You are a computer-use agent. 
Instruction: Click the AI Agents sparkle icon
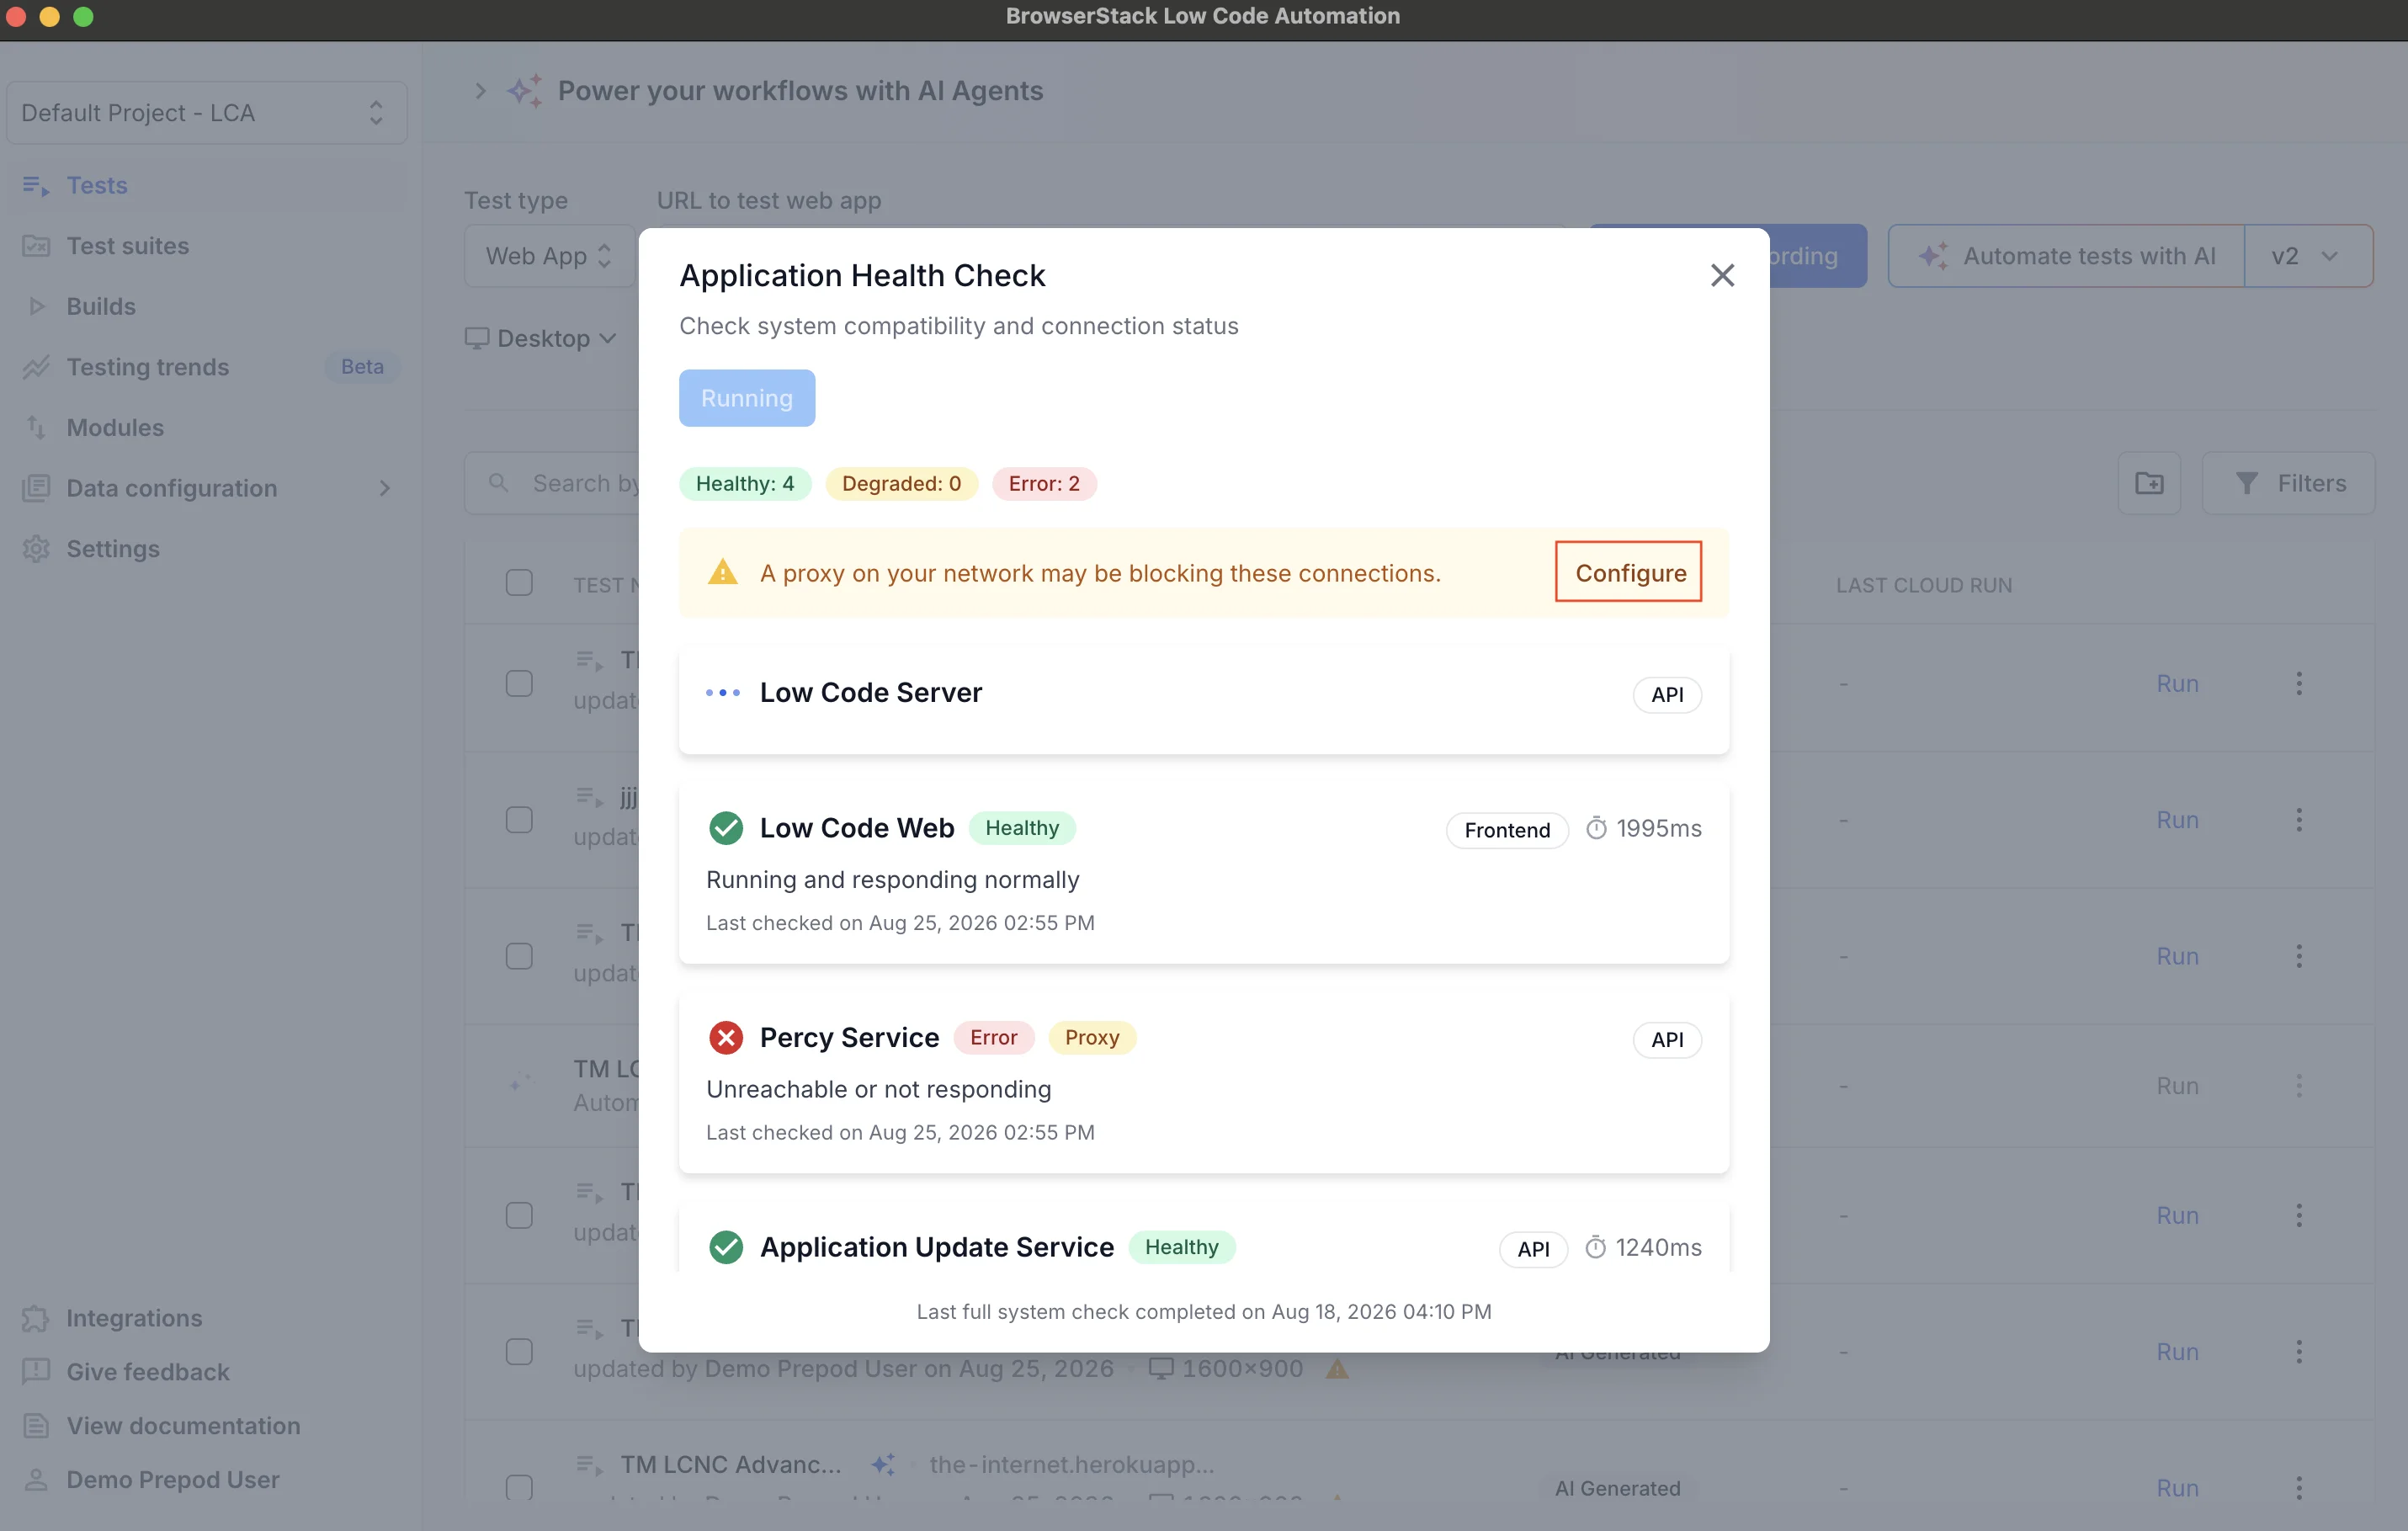click(524, 91)
